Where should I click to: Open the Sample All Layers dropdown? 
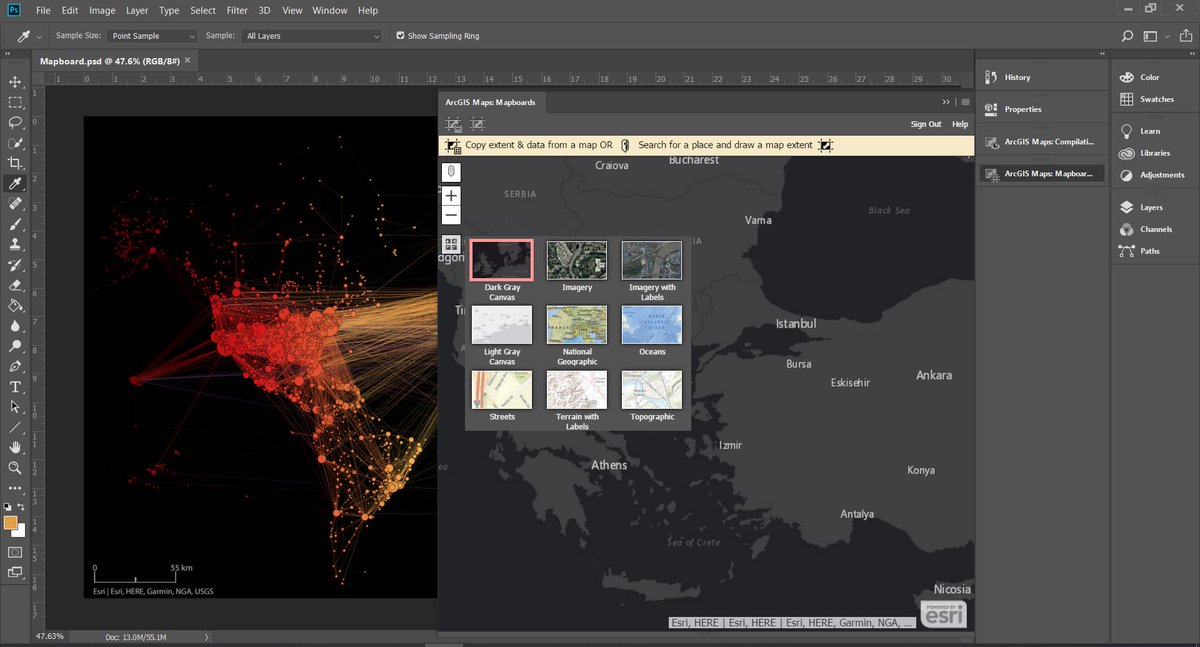click(312, 36)
